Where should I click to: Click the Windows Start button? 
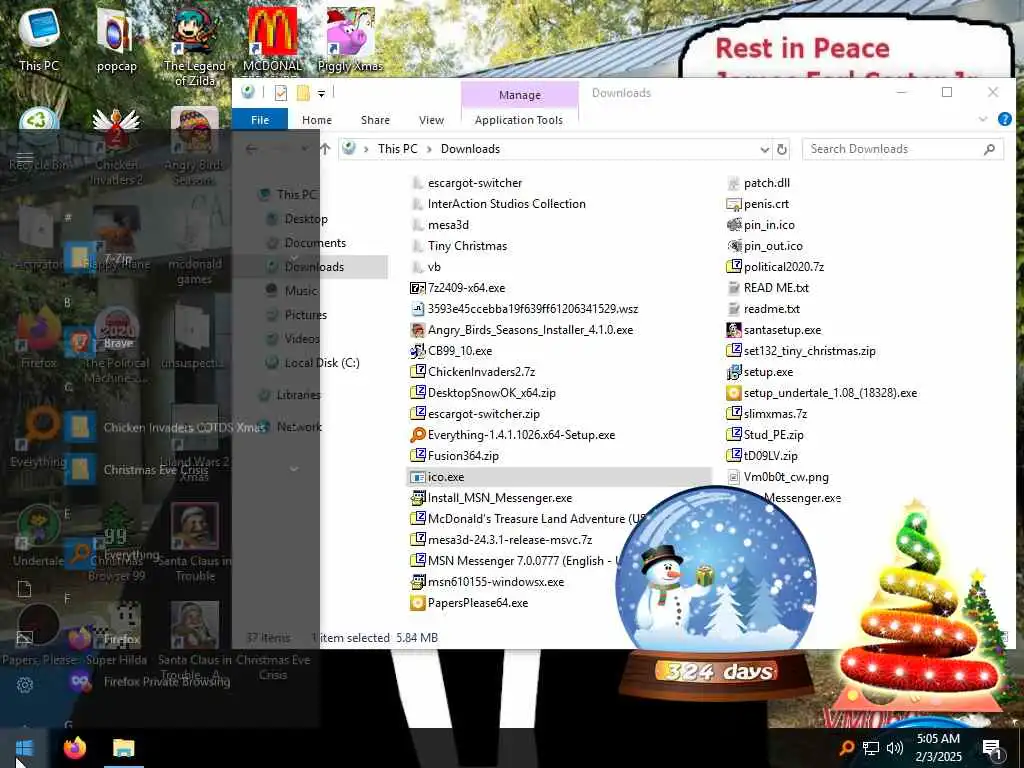click(24, 748)
